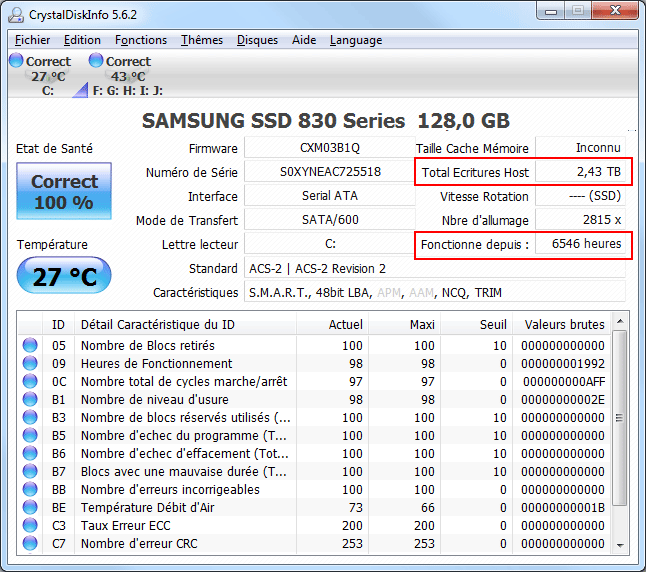Click the Valeurs brutes column header
Screen dimensions: 646x572
pos(562,325)
